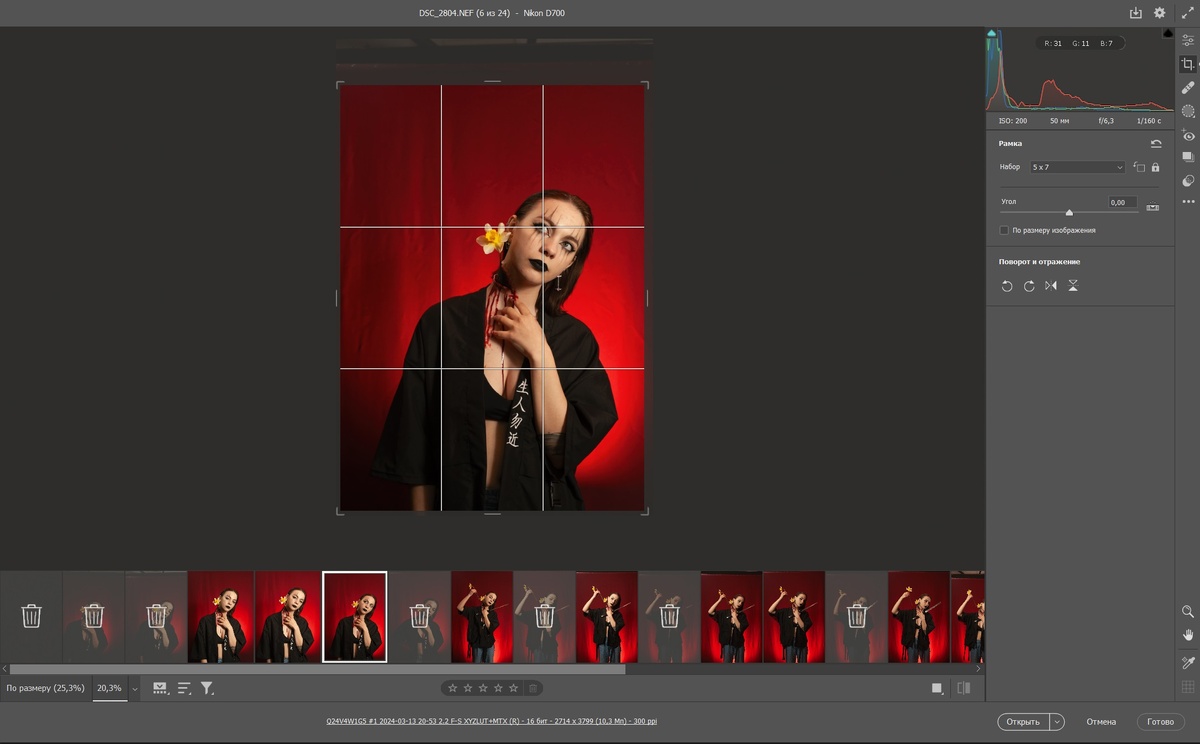Select the leftmost filmstrip thumbnail with trash
Image resolution: width=1200 pixels, height=744 pixels.
pos(31,617)
